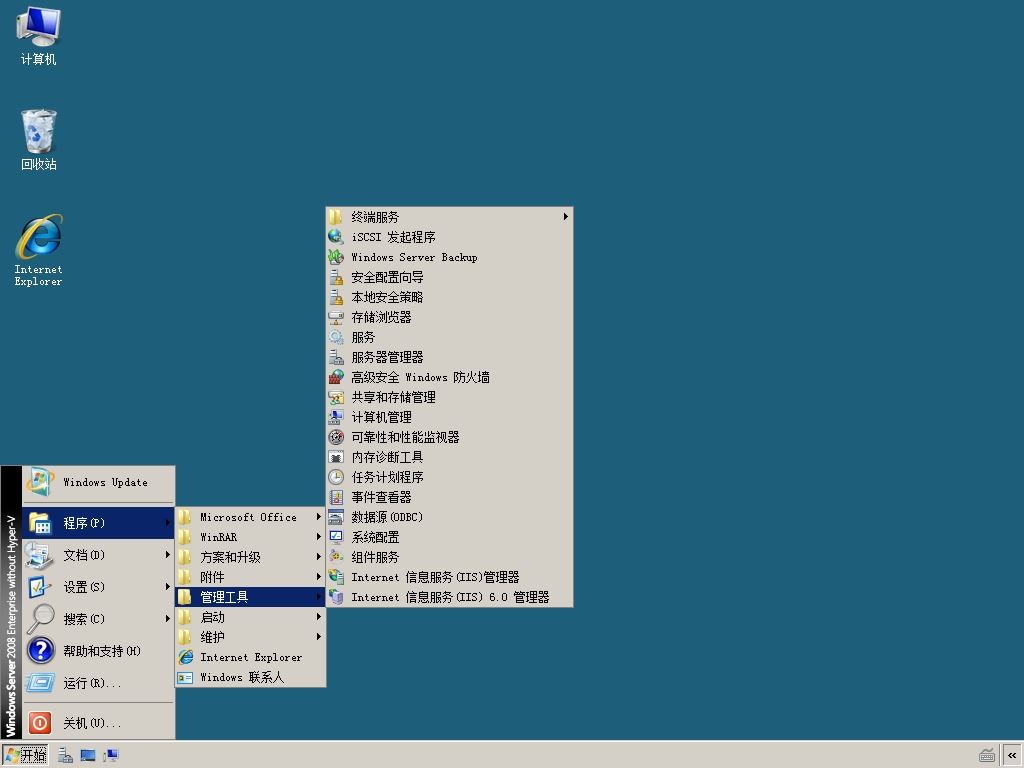Expand the Microsoft Office submenu arrow
Screen dimensions: 1024x768
click(319, 517)
